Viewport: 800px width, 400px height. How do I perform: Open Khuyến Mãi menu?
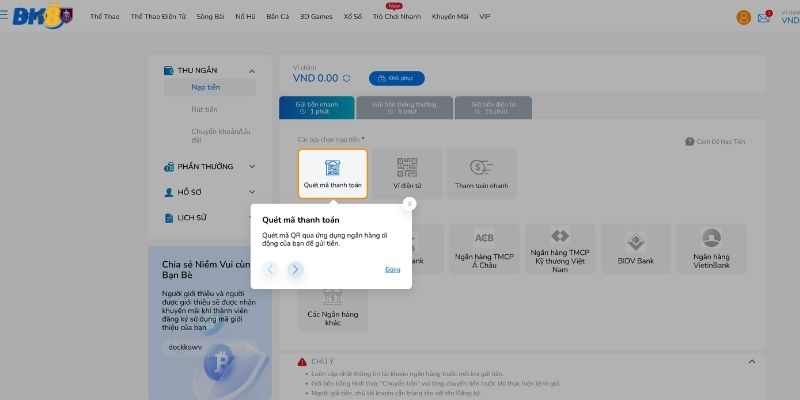450,16
